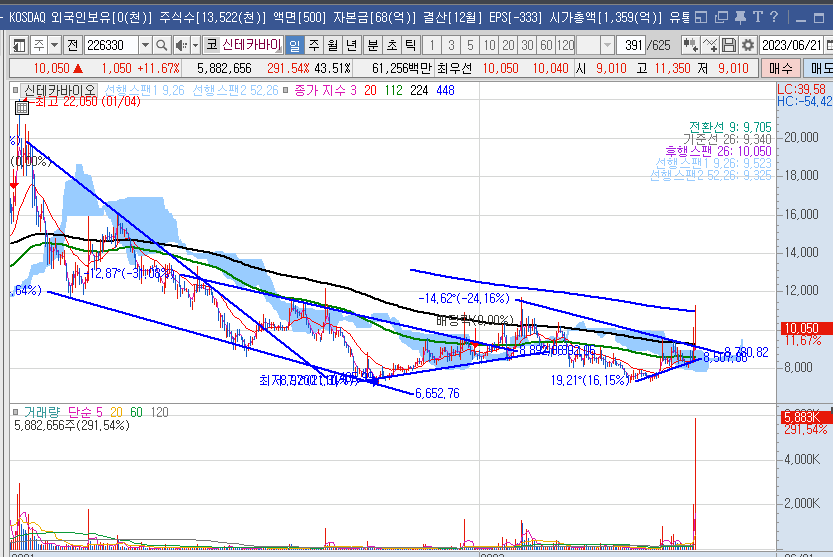The image size is (833, 557).
Task: Select the 10 interval button
Action: click(x=489, y=45)
